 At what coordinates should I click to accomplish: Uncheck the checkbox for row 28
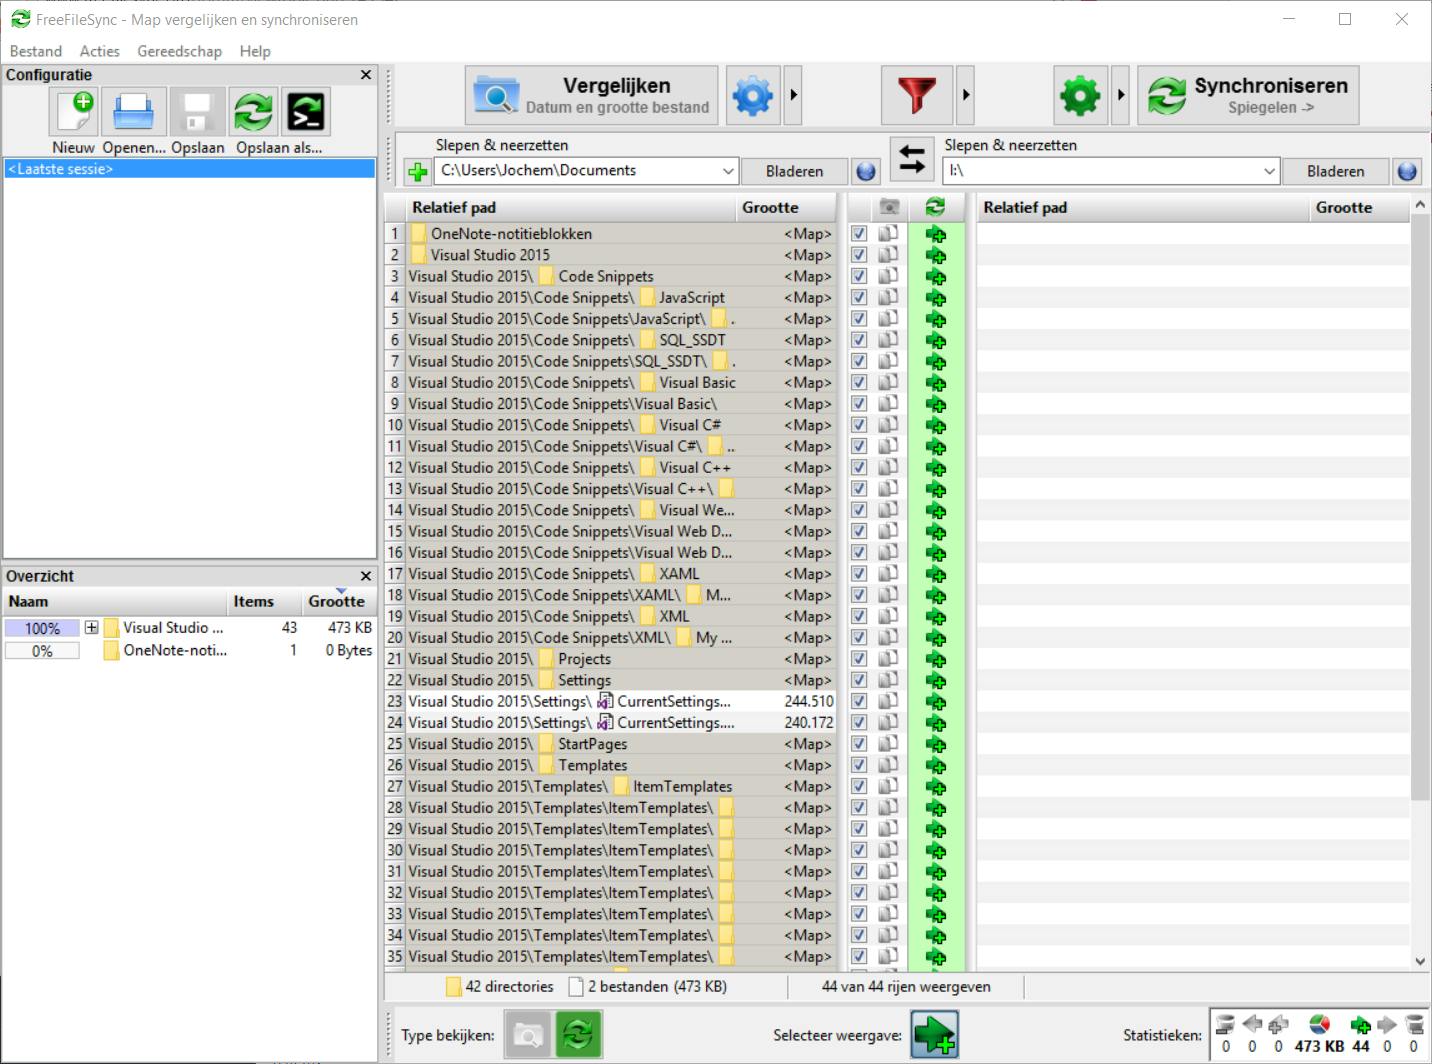[x=859, y=807]
